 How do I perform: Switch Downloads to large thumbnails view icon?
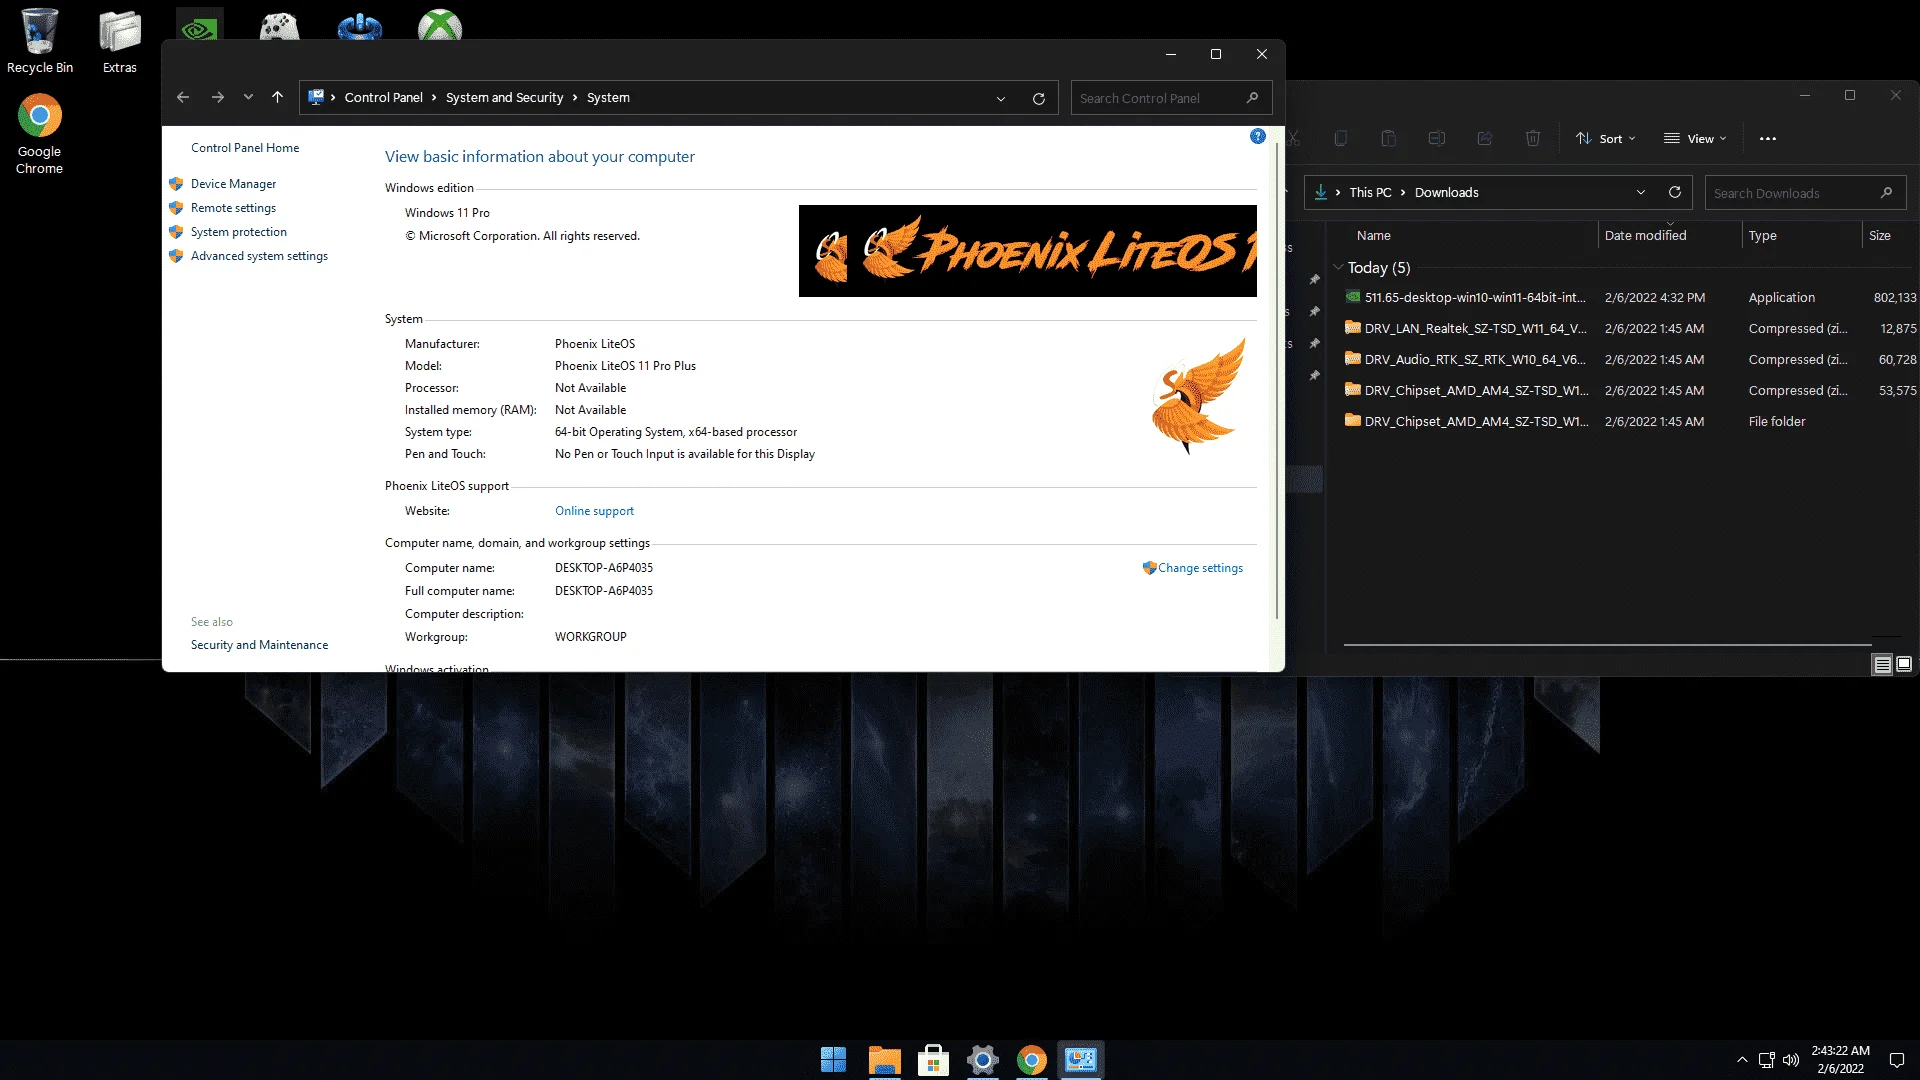1904,664
